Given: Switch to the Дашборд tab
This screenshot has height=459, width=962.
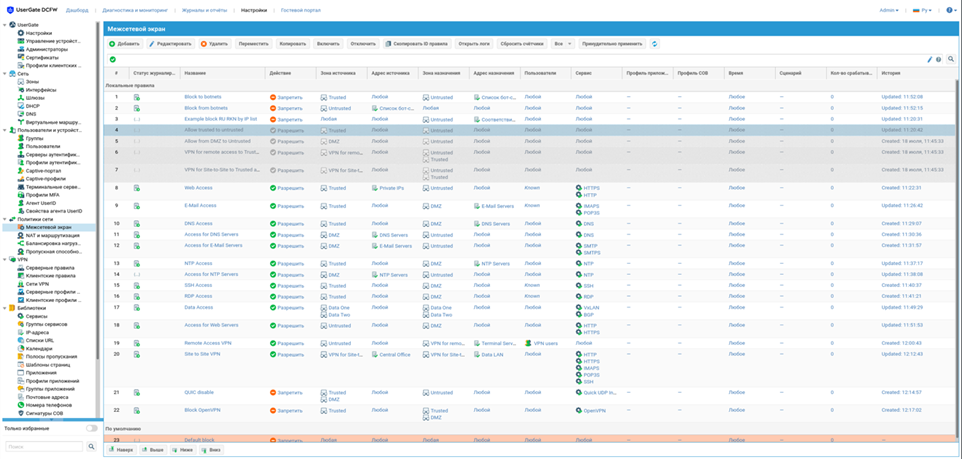Looking at the screenshot, I should [x=77, y=10].
